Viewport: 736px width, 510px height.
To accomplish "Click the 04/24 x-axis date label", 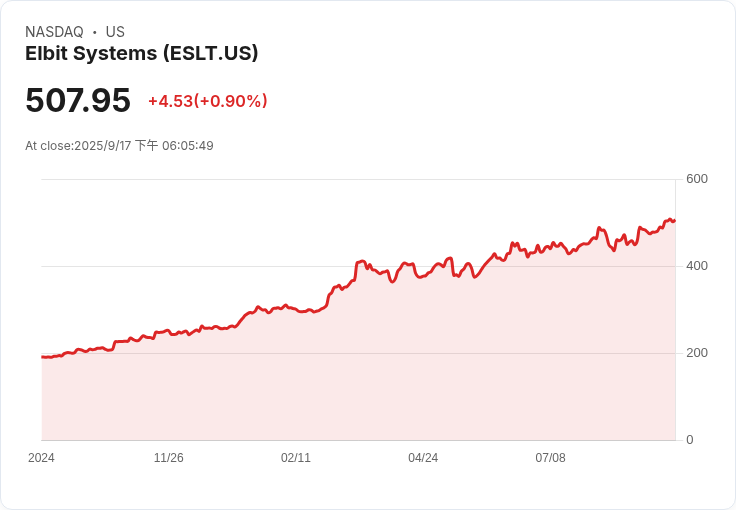I will 423,458.
